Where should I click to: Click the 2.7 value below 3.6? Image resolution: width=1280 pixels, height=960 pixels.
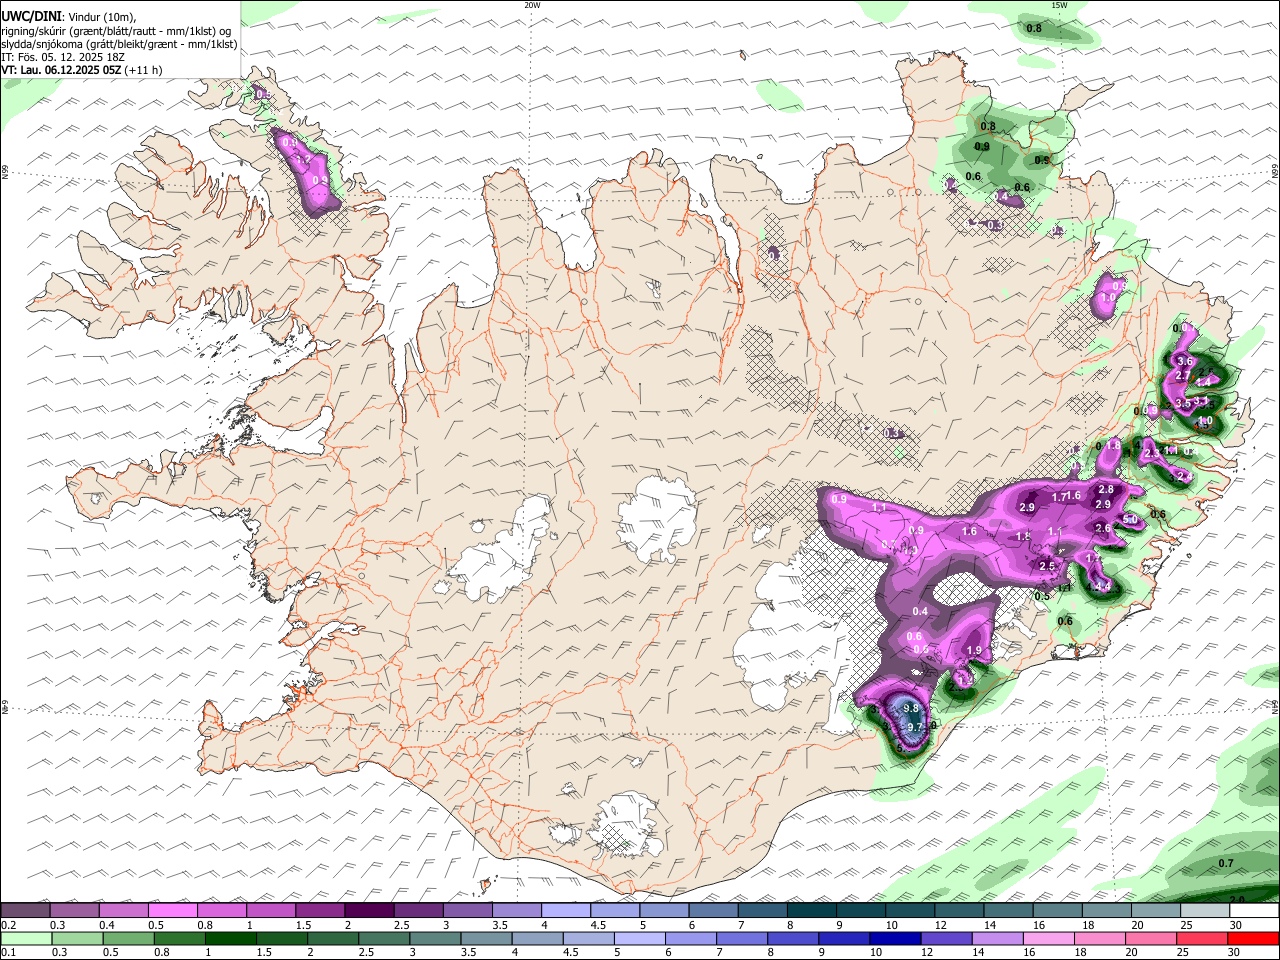click(1183, 375)
